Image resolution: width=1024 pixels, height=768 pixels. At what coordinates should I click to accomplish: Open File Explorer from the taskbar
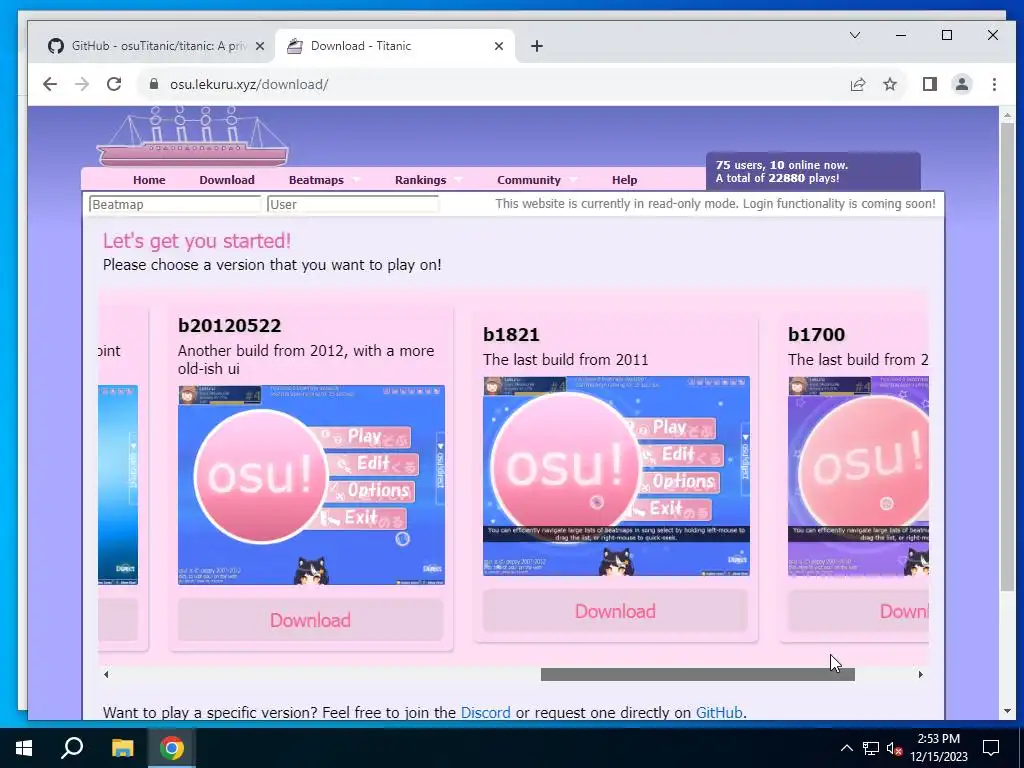pyautogui.click(x=122, y=748)
